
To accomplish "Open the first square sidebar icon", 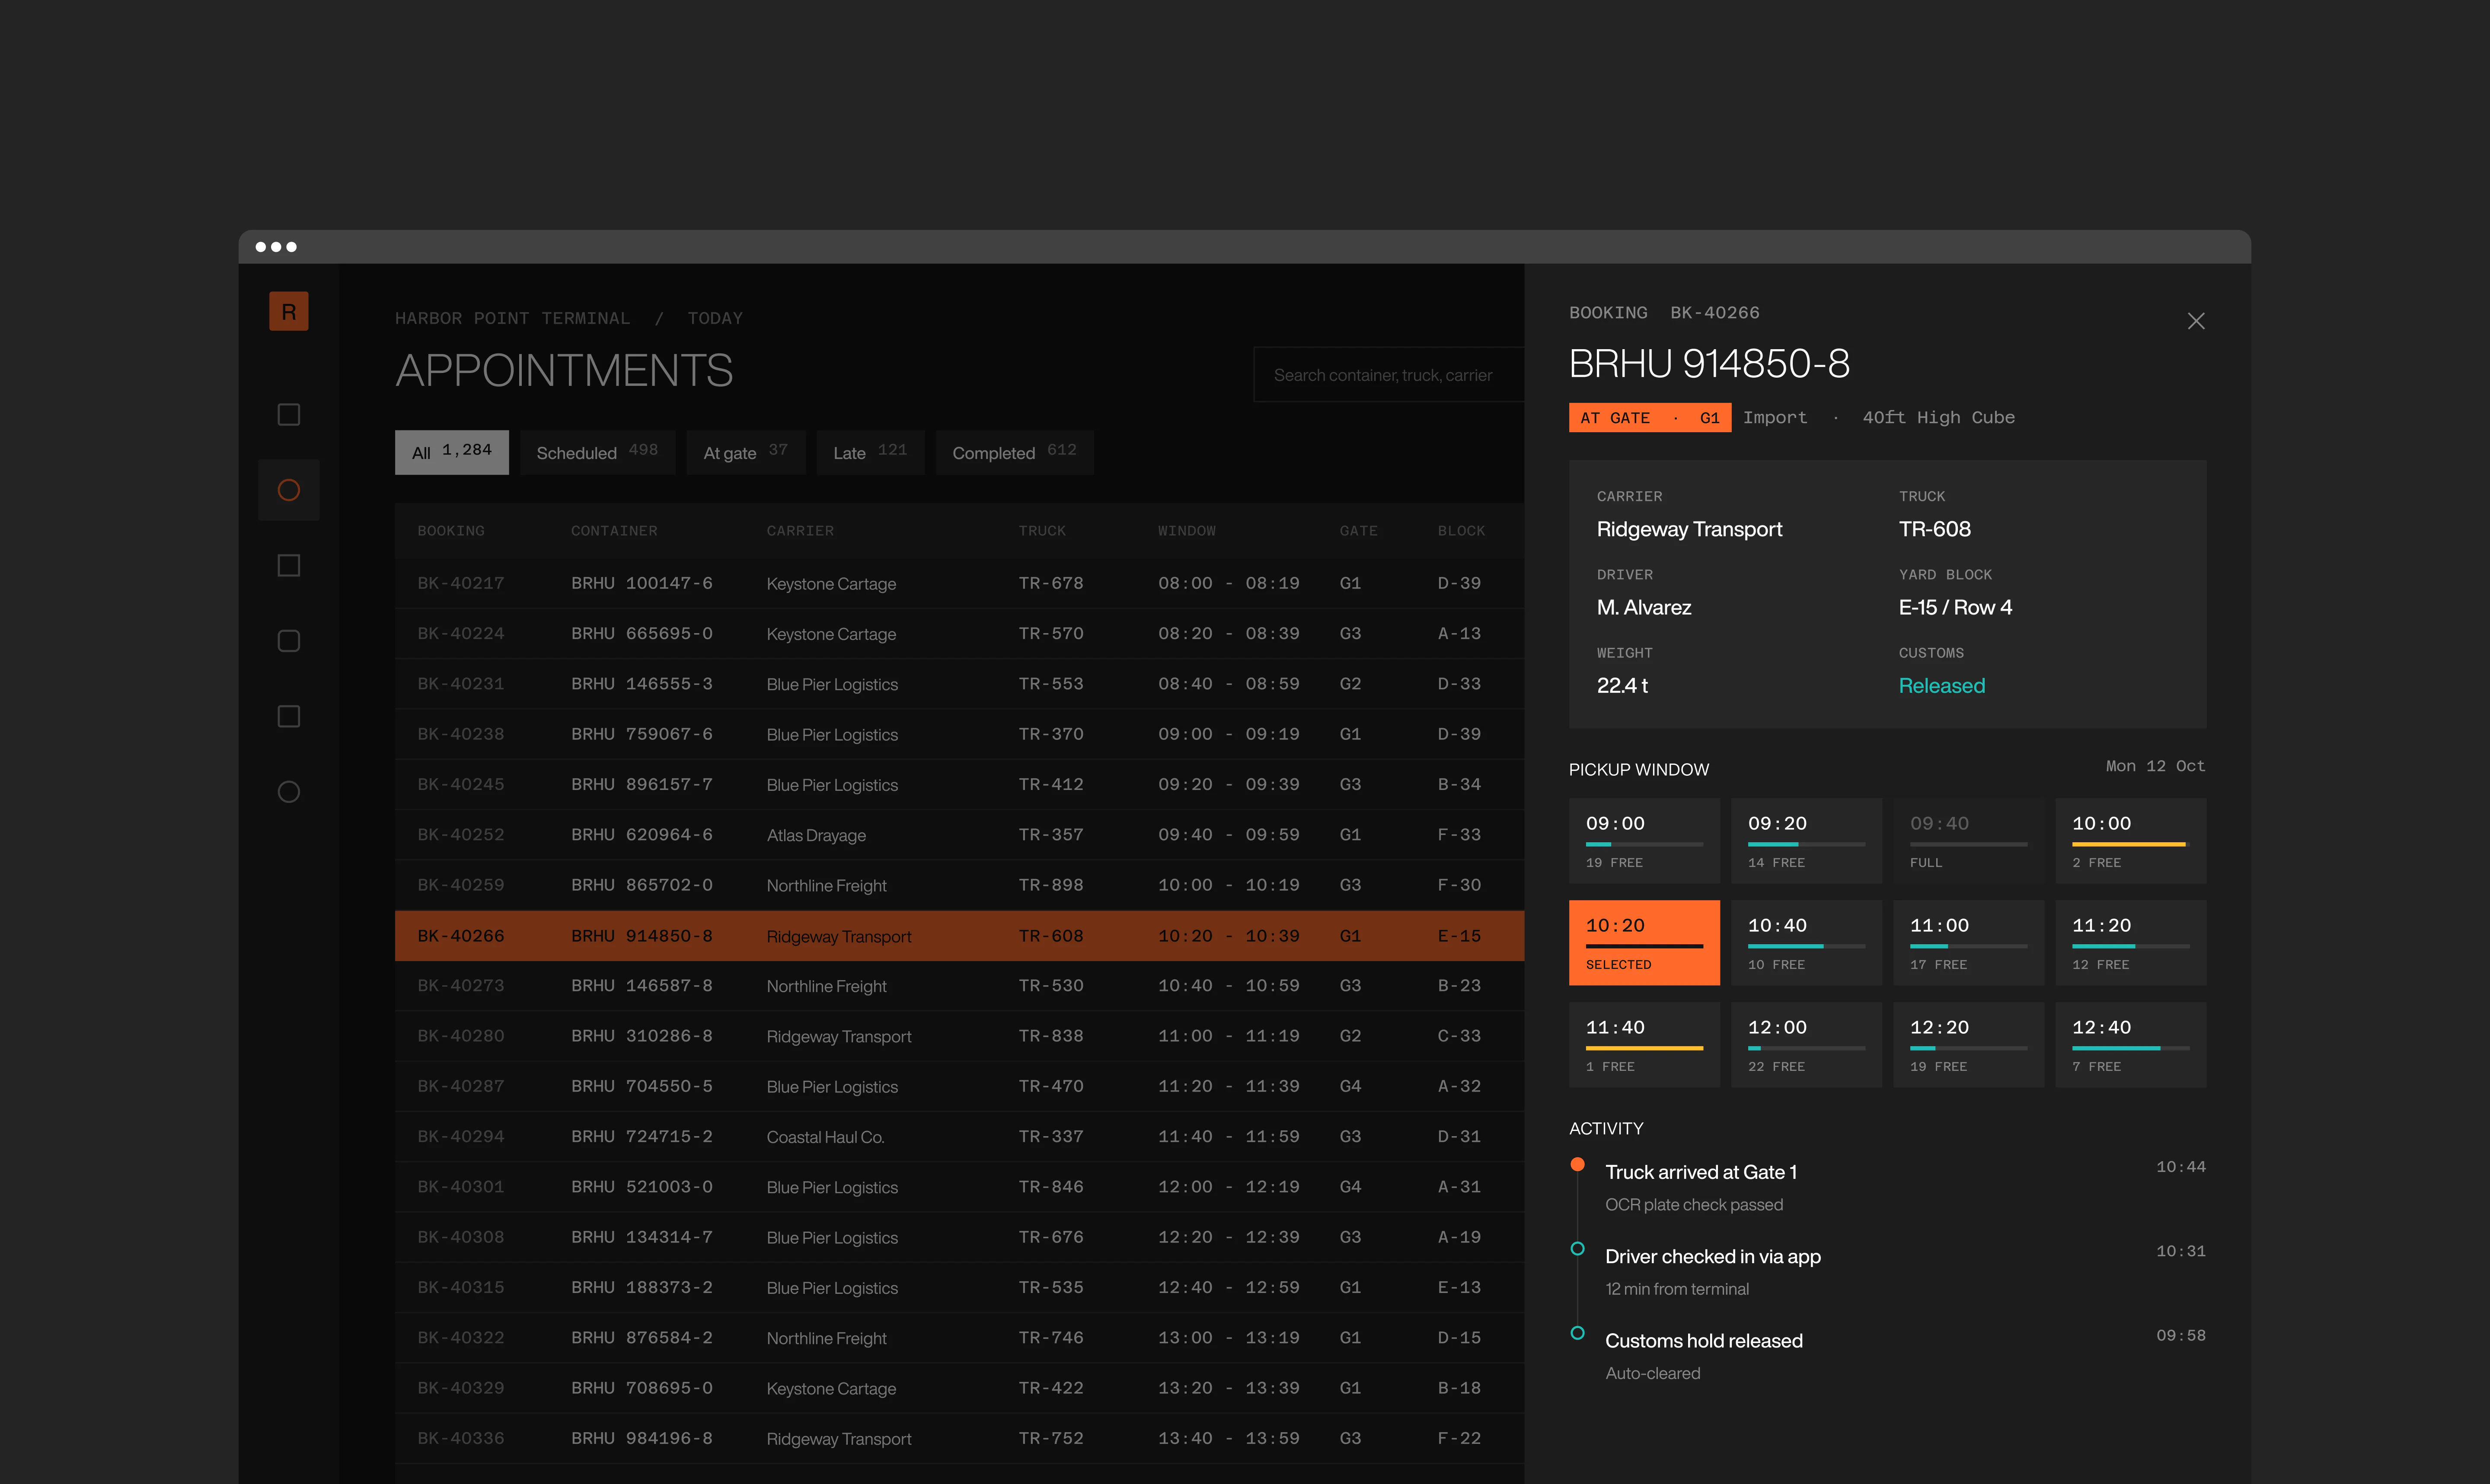I will point(288,414).
